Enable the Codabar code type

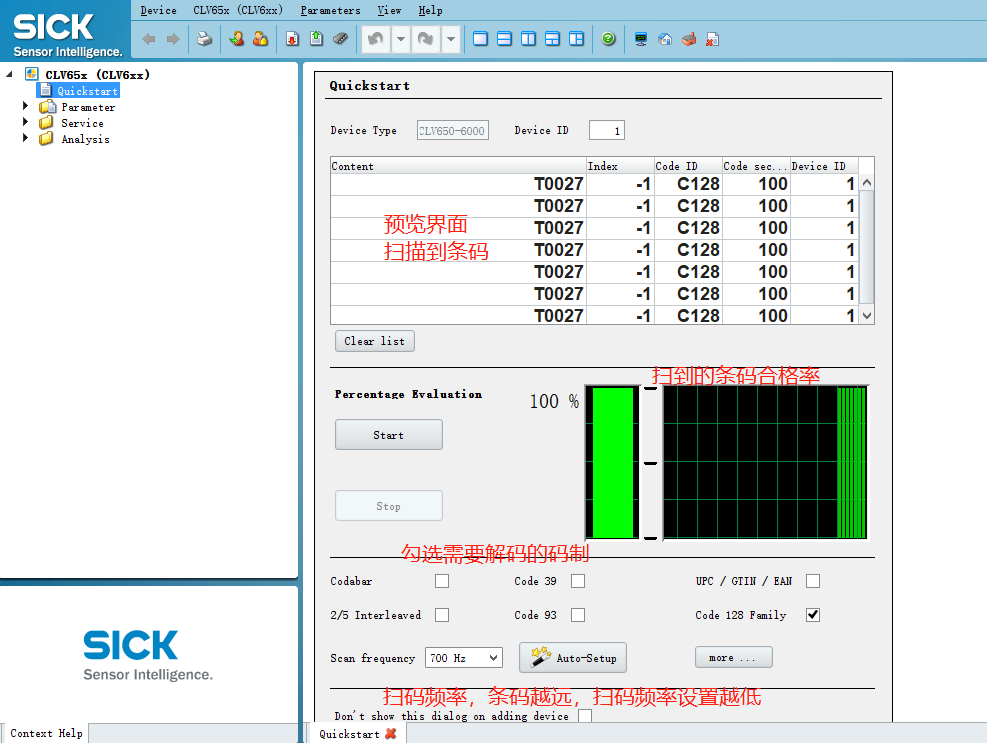click(441, 580)
